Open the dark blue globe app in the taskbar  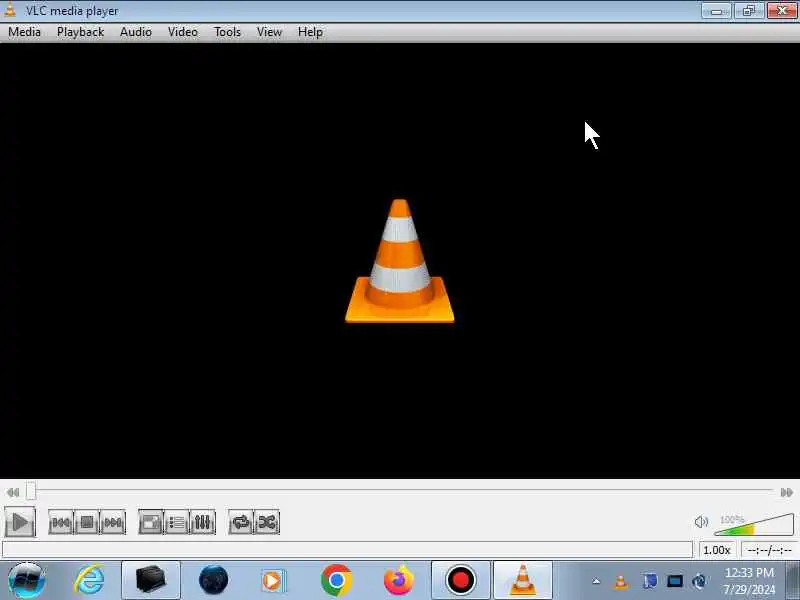tap(213, 580)
